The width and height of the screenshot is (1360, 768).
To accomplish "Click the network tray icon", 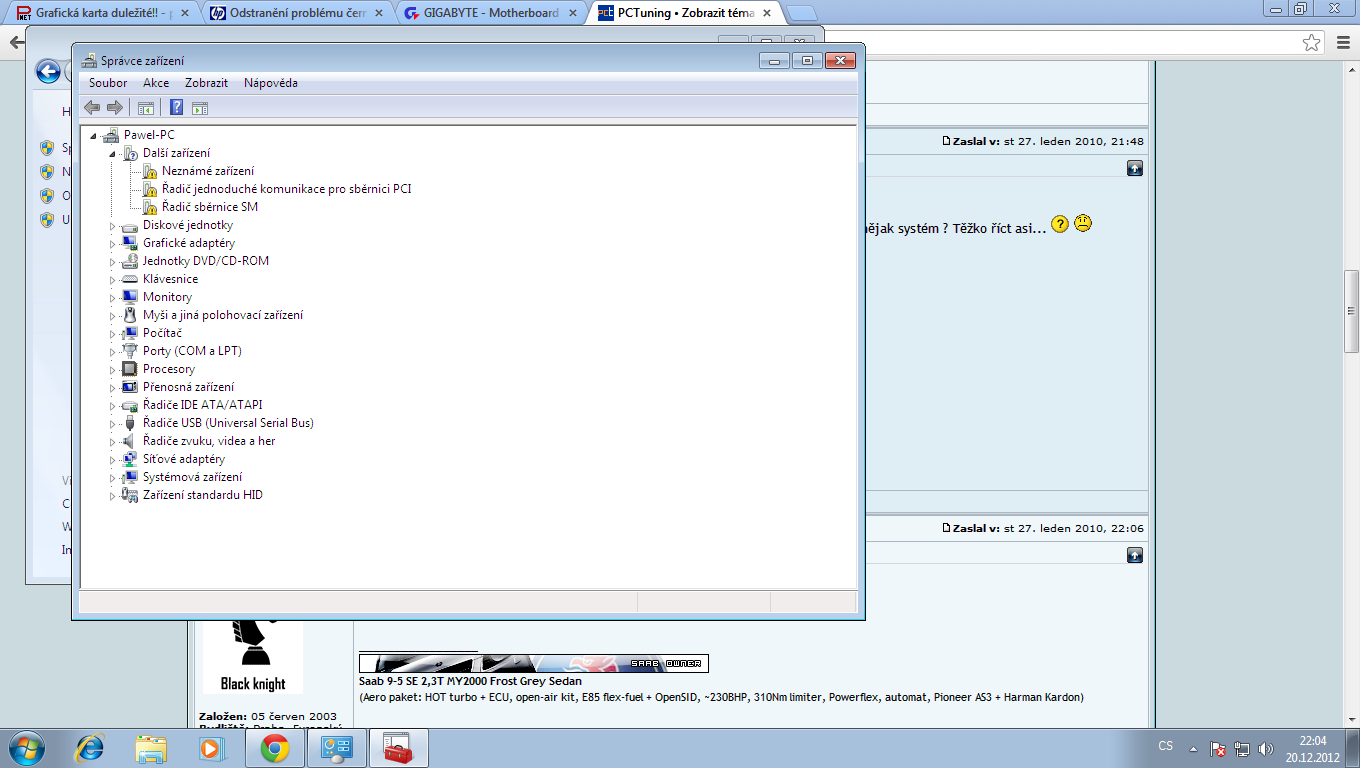I will click(1242, 748).
